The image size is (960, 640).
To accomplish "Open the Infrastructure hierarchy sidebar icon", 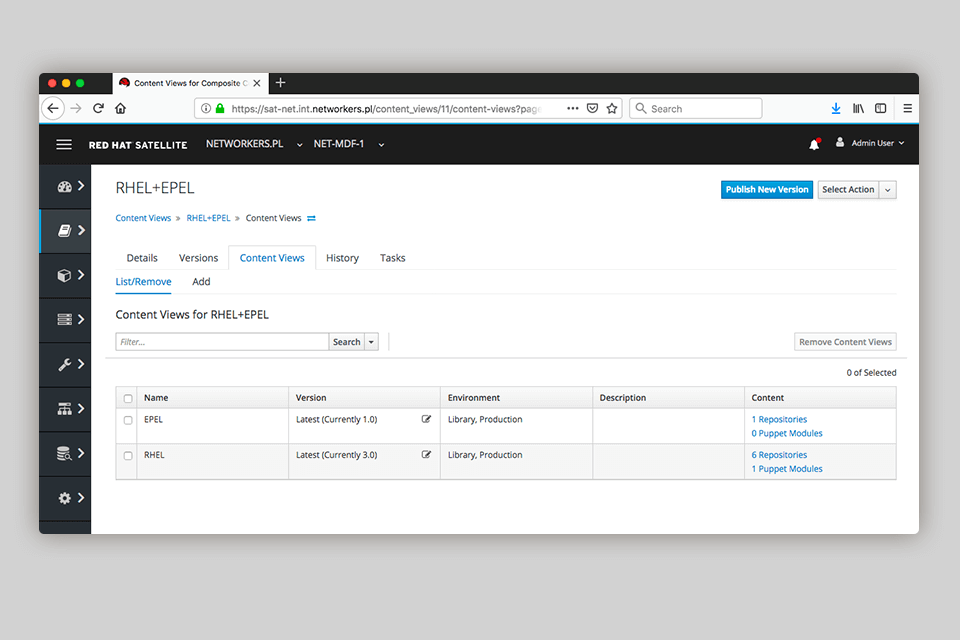I will click(x=65, y=409).
